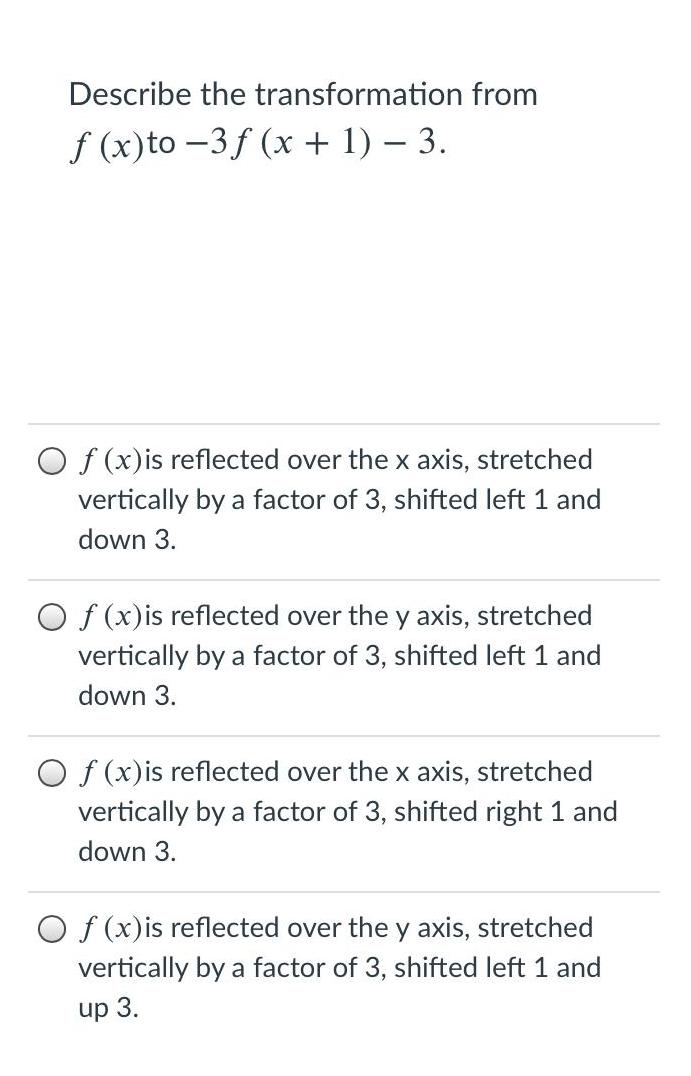Screen dimensions: 691x1076
Task: Click the radio circle beside the third option
Action: tap(51, 772)
